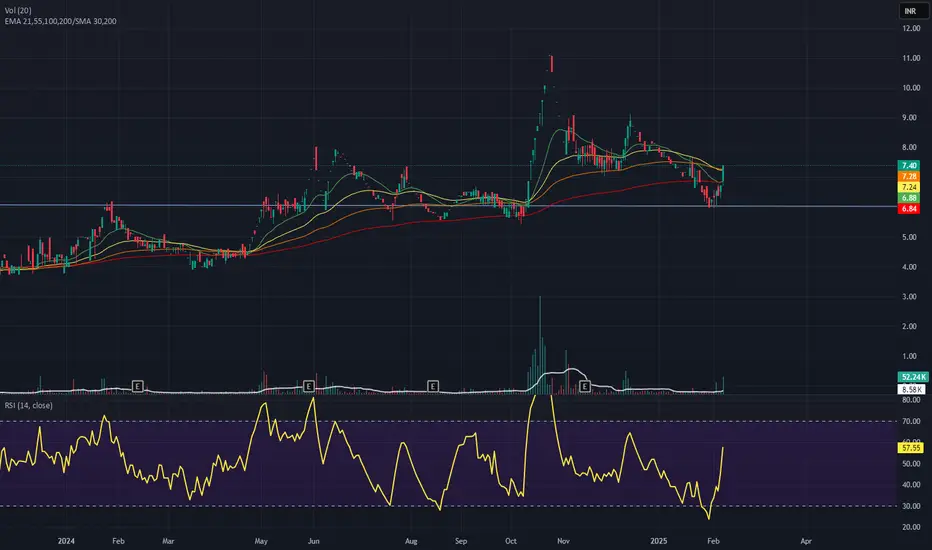Click 30.00 on the RSI scale
This screenshot has width=932, height=550.
tap(911, 506)
